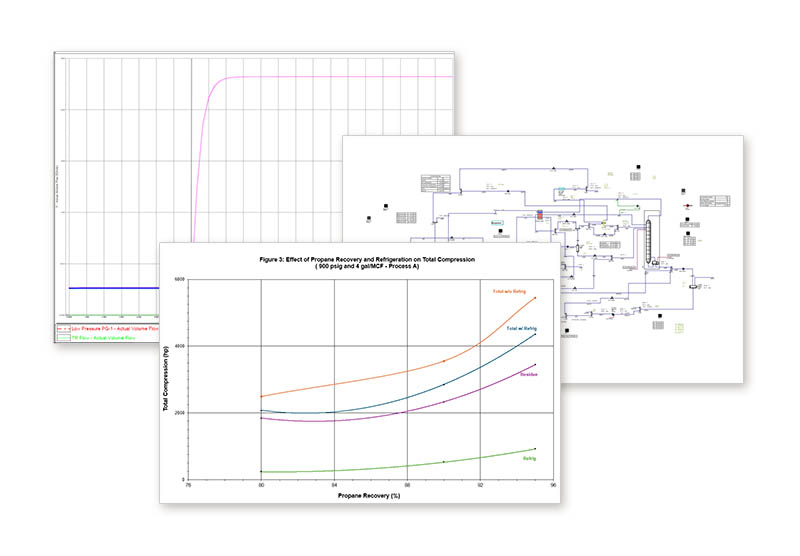800x556 pixels.
Task: Click the purple Residue curve label
Action: [528, 373]
